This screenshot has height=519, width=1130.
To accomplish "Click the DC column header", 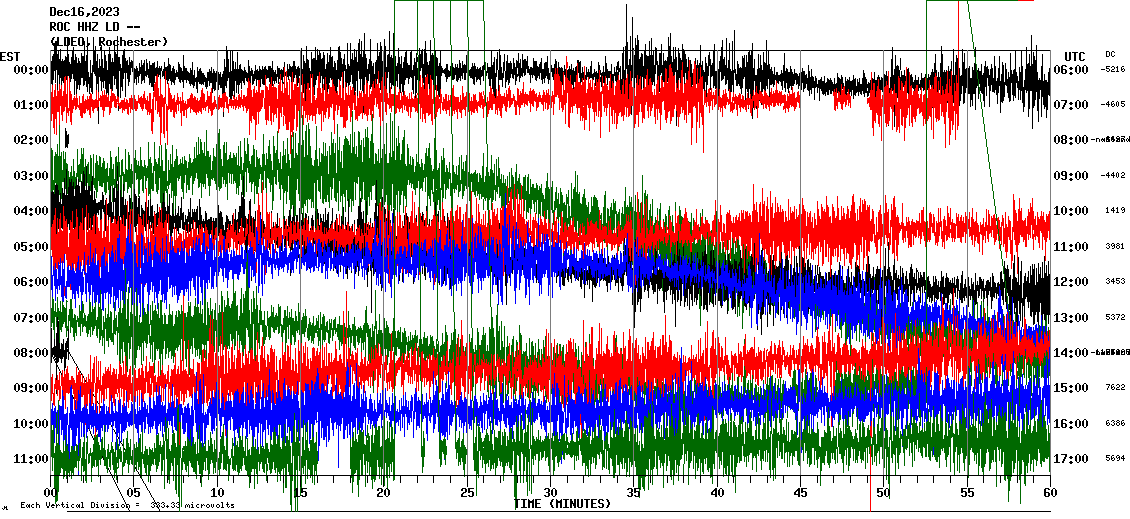I will (x=1110, y=54).
